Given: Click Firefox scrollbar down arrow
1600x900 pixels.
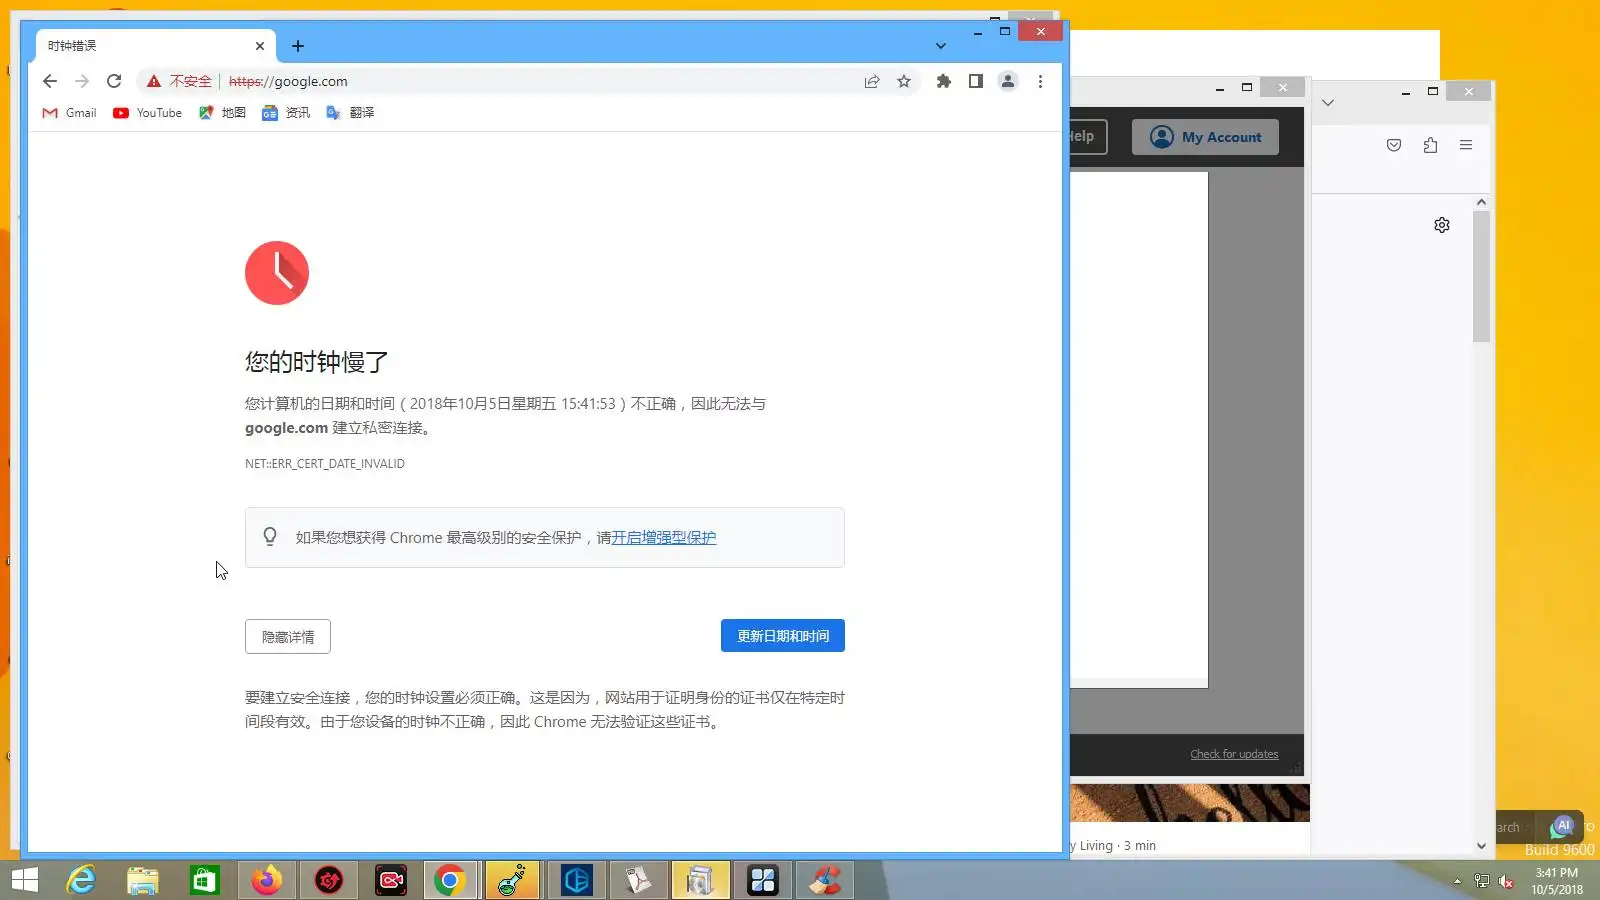Looking at the screenshot, I should click(x=1481, y=845).
